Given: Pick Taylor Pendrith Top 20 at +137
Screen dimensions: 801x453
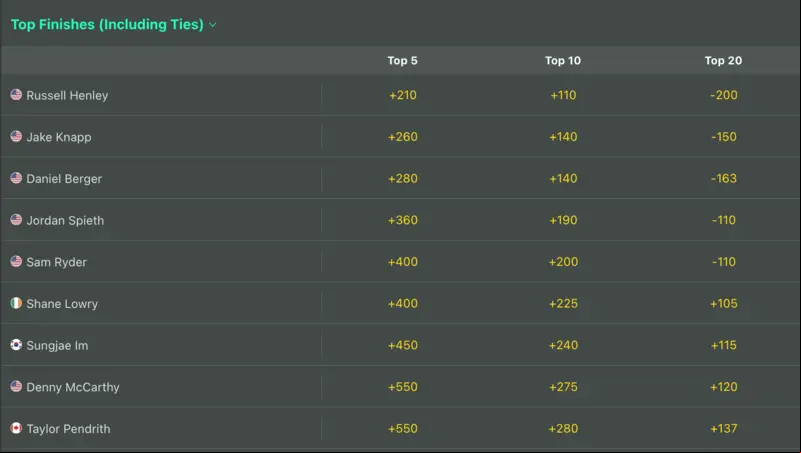Looking at the screenshot, I should point(723,428).
